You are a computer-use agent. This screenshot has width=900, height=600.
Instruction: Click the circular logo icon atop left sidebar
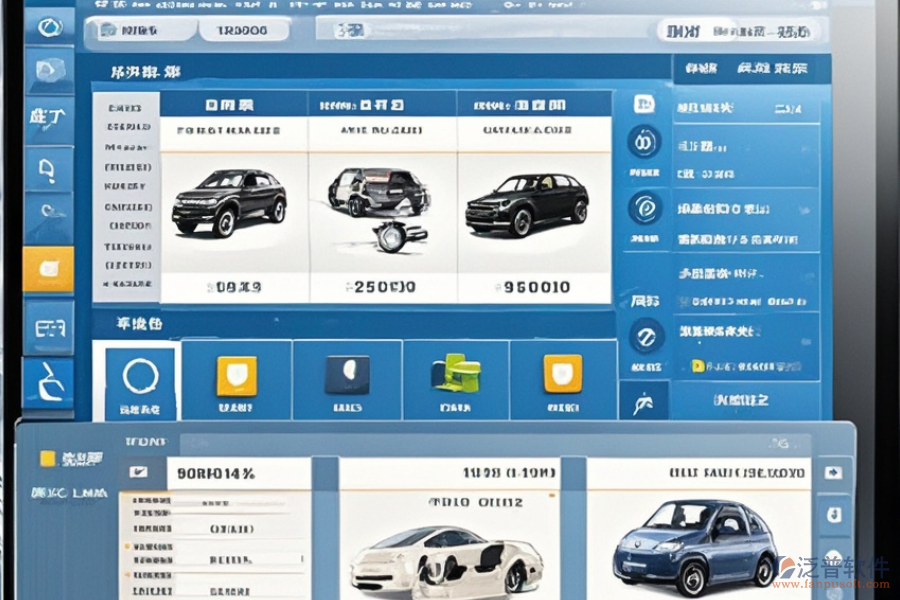pyautogui.click(x=48, y=27)
